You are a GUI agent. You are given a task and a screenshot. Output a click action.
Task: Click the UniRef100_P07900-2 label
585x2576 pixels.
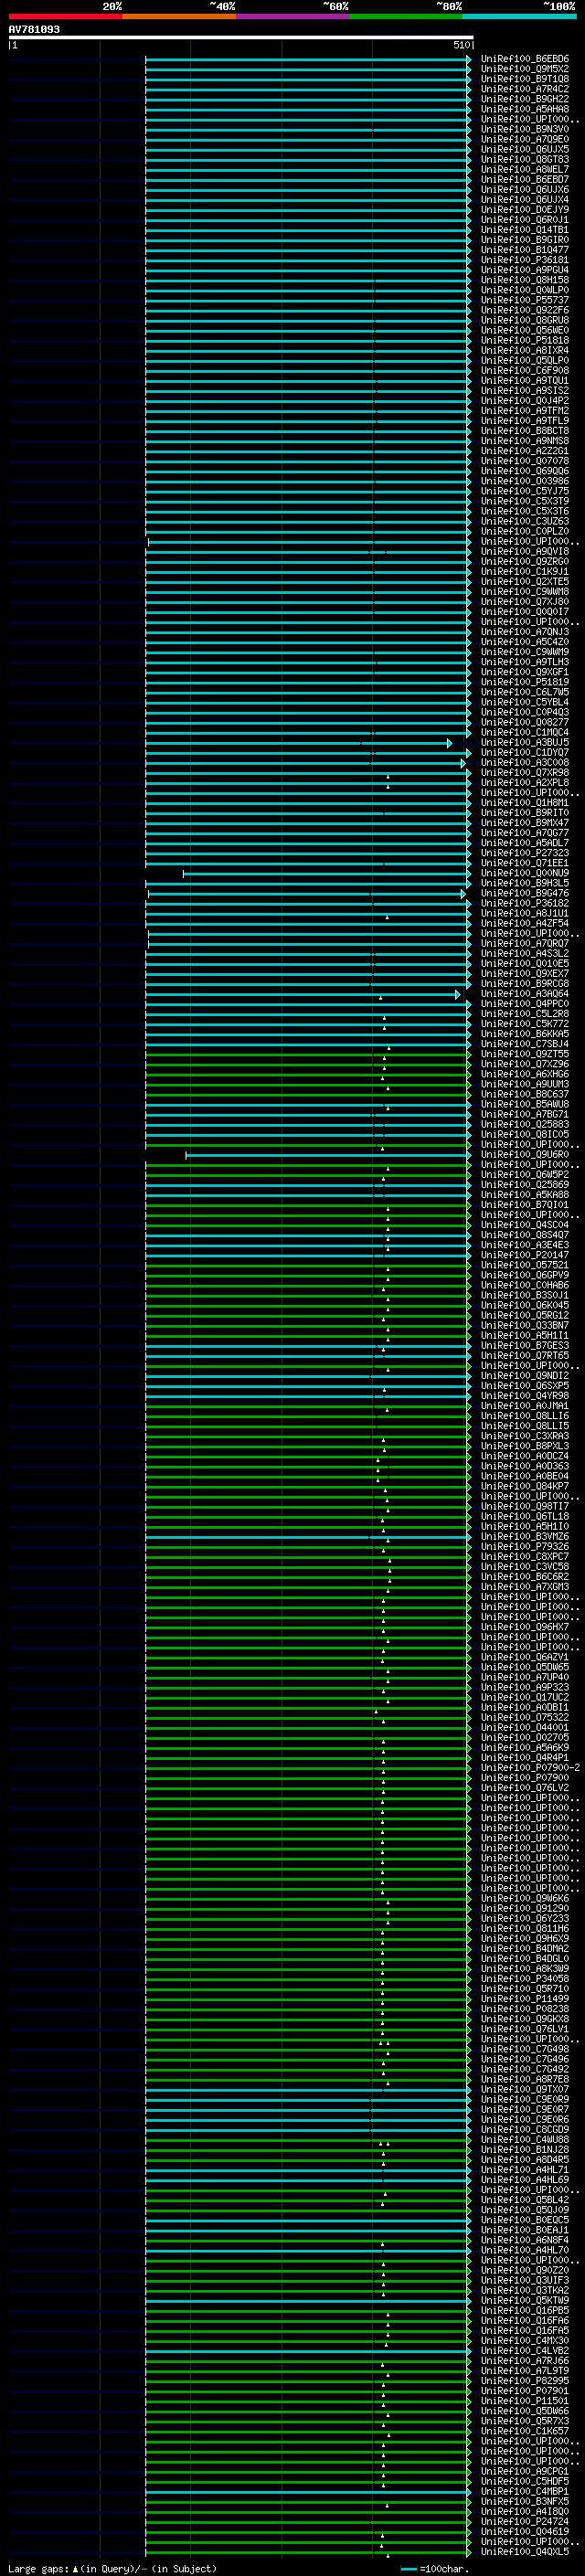pyautogui.click(x=530, y=1768)
